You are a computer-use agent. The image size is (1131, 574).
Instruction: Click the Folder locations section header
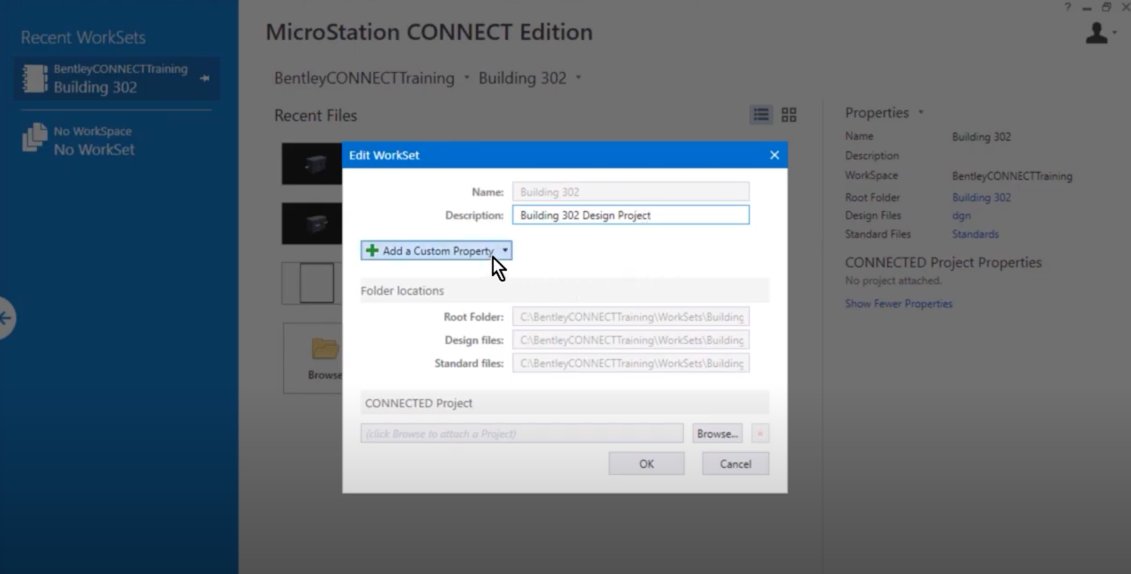565,291
